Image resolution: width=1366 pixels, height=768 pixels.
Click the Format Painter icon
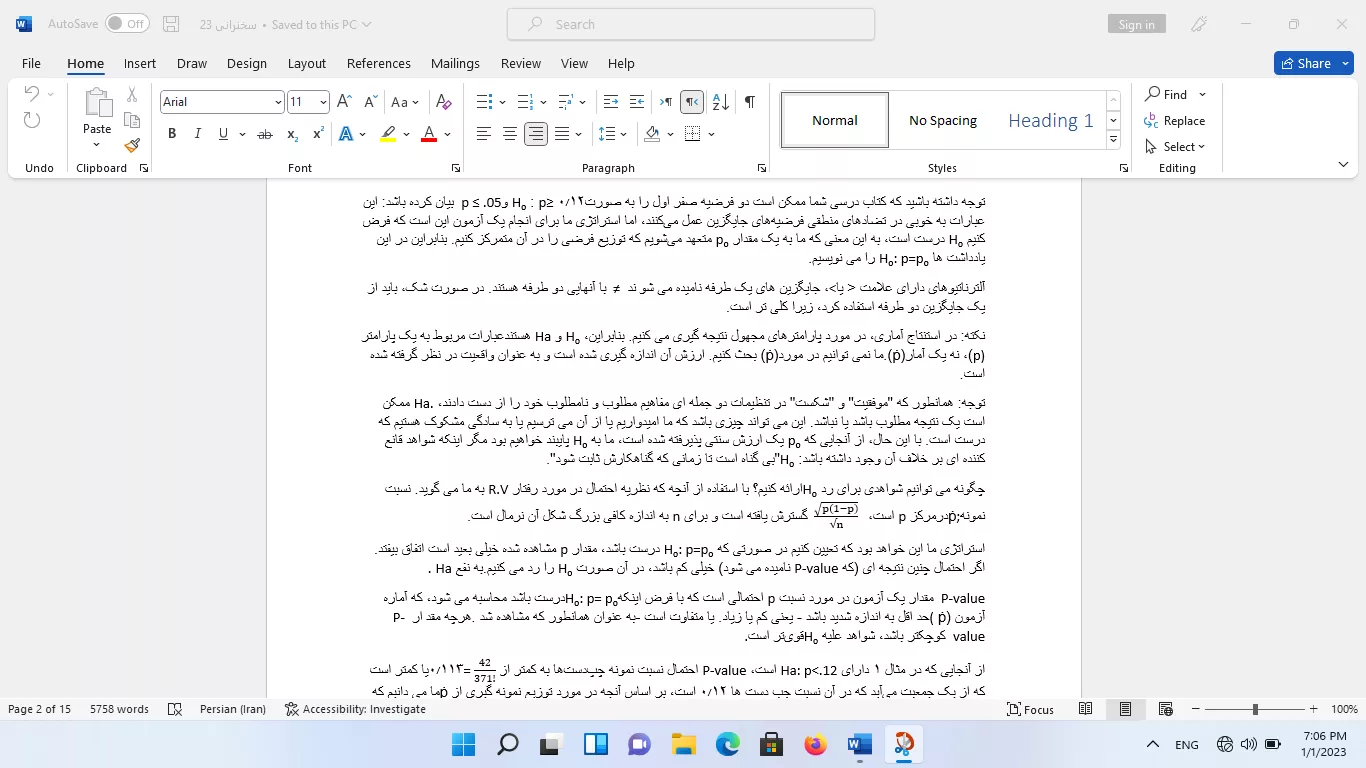coord(132,146)
